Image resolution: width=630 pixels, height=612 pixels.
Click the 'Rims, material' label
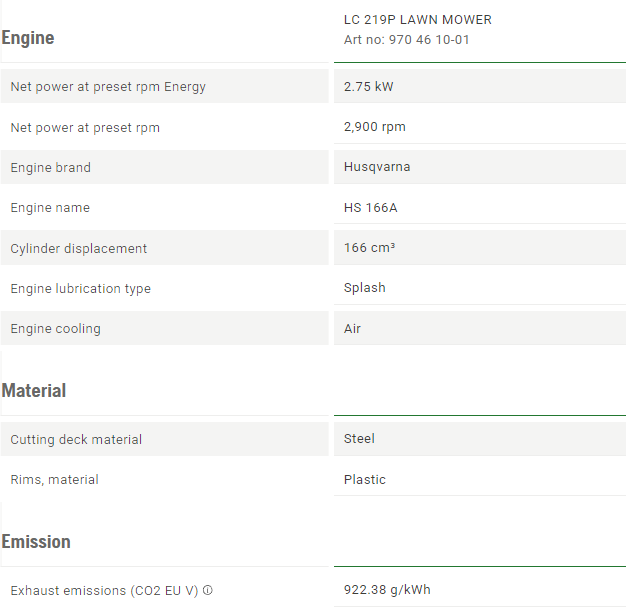[55, 480]
